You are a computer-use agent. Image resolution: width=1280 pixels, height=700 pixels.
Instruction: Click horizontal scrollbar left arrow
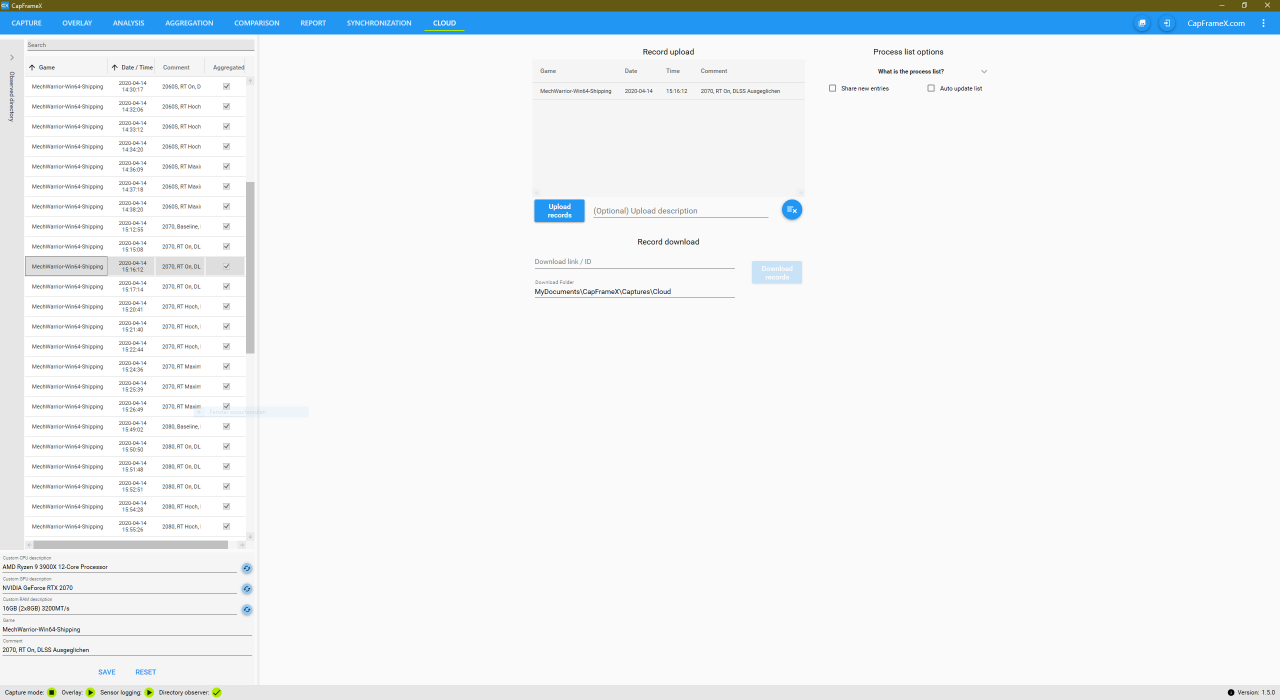tap(29, 545)
